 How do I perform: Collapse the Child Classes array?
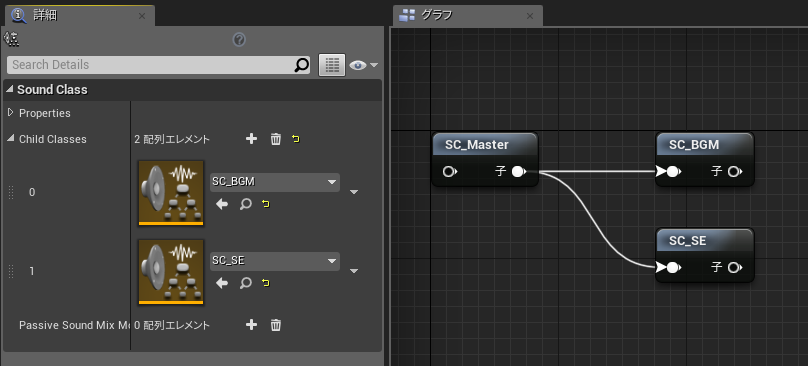pyautogui.click(x=11, y=139)
